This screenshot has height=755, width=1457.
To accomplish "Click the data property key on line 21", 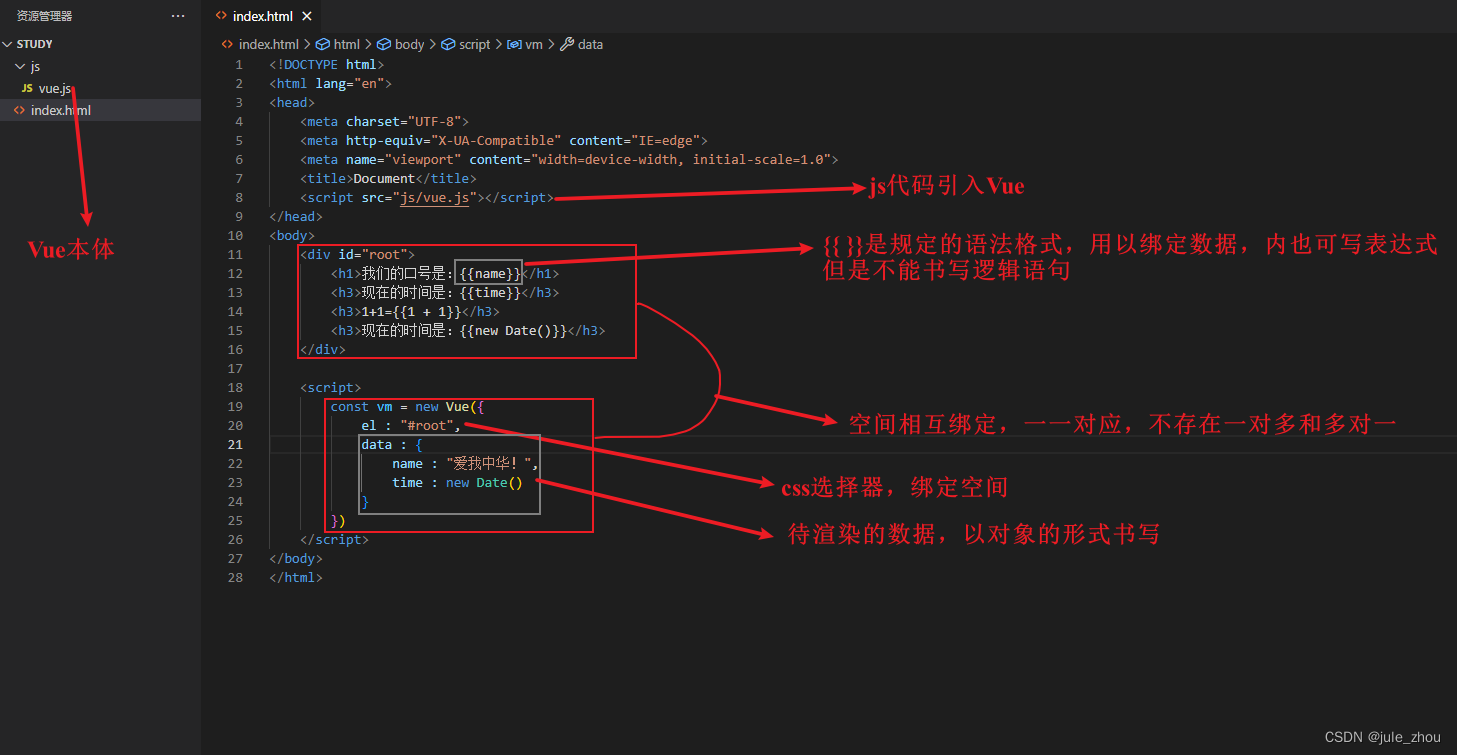I will click(377, 445).
